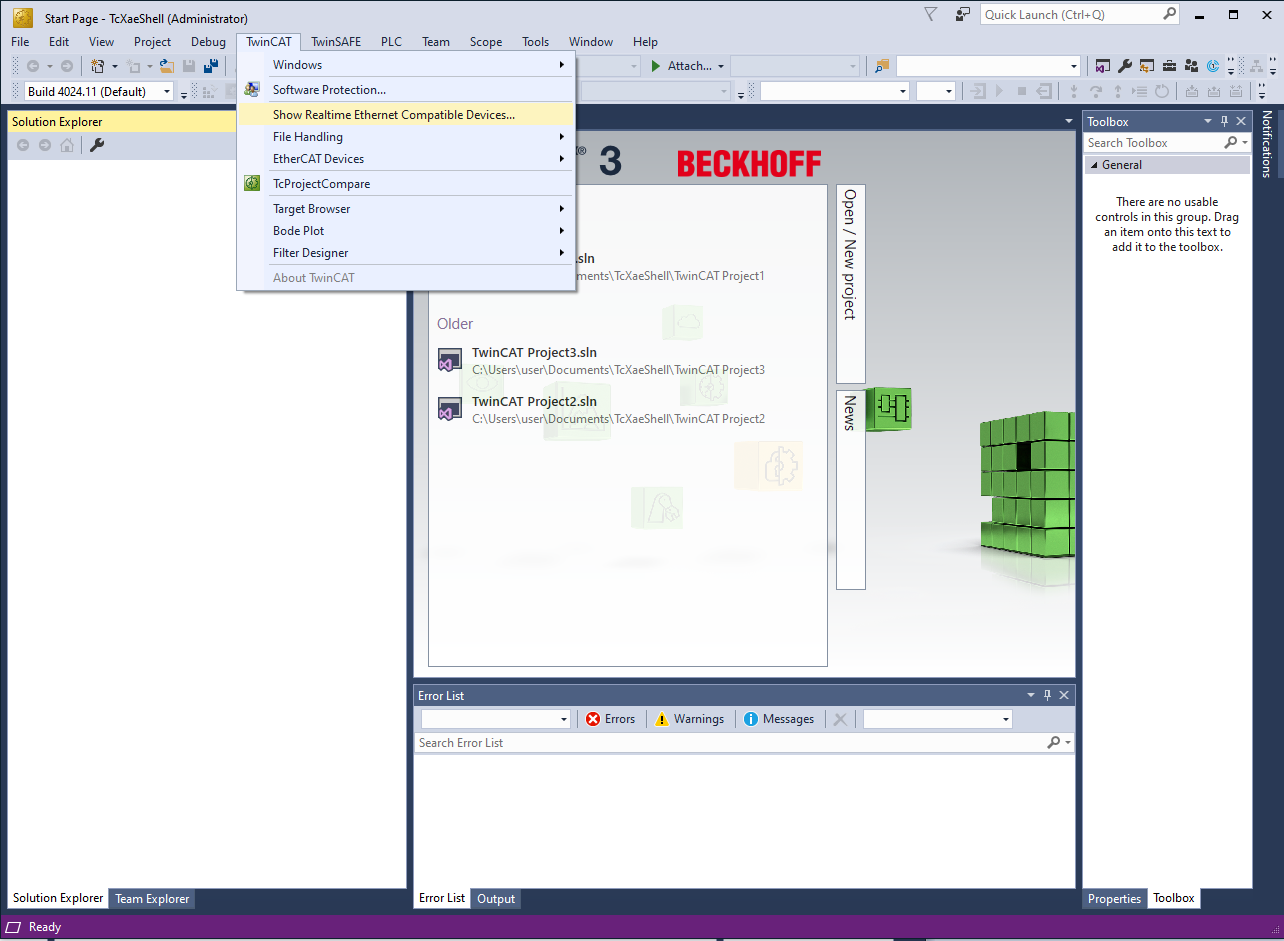This screenshot has height=941, width=1284.
Task: Open the Open / New project vertical tab
Action: tap(850, 284)
